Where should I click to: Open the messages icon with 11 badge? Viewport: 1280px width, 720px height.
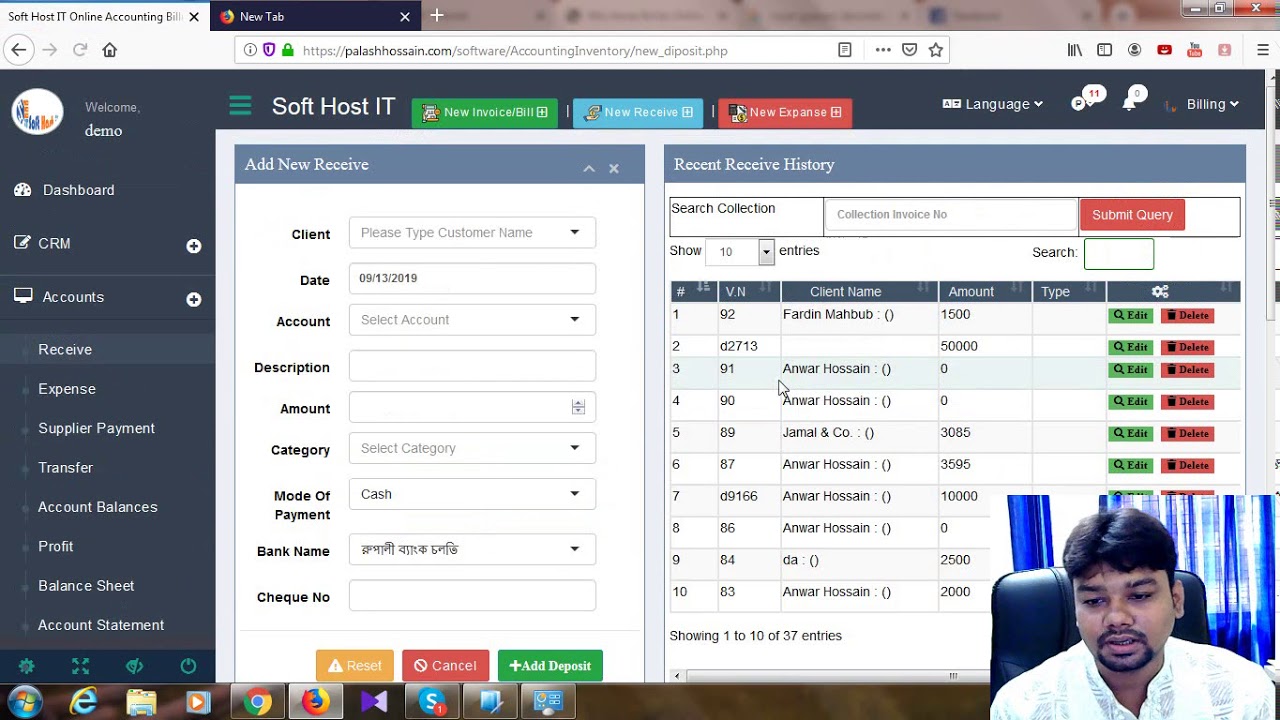pos(1079,103)
